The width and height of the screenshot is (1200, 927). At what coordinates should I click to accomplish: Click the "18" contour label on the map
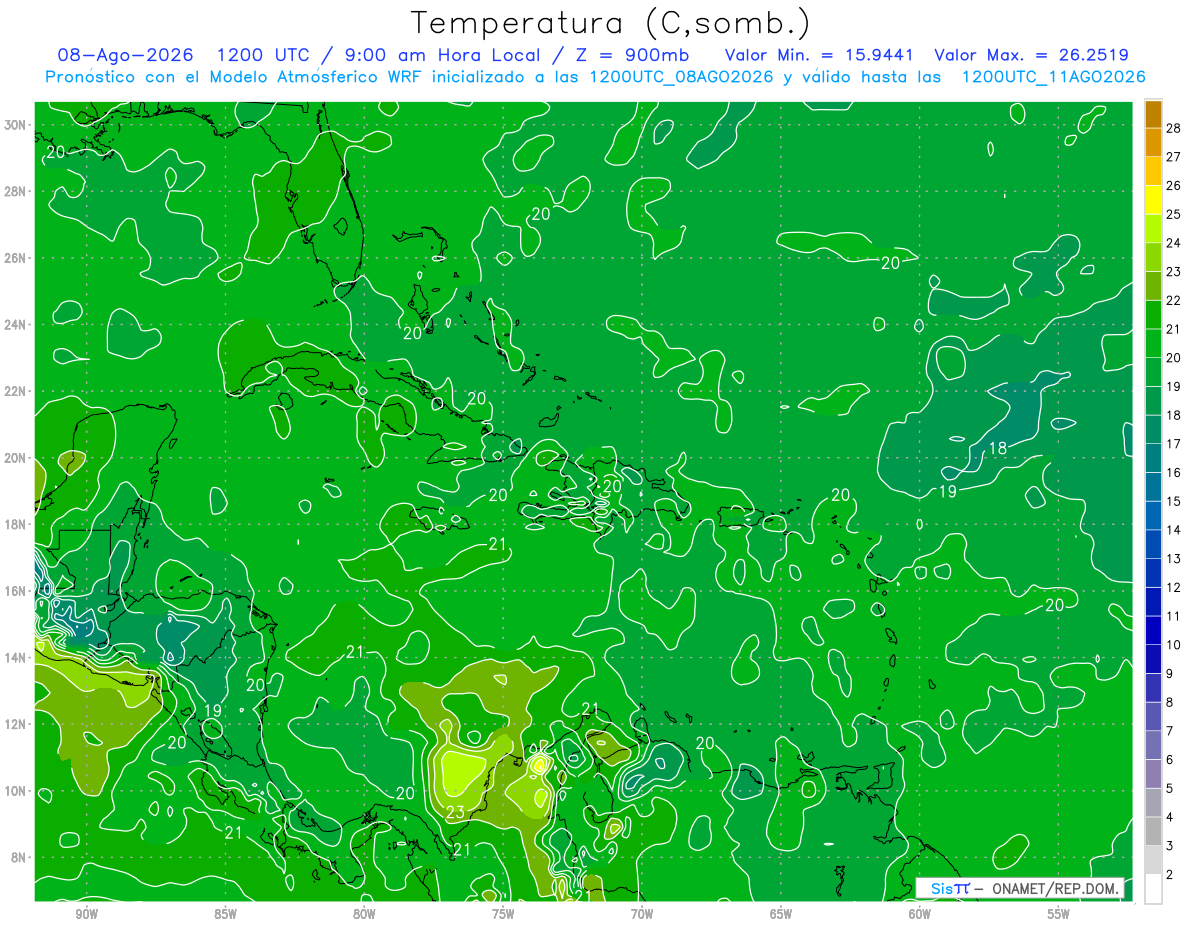997,449
